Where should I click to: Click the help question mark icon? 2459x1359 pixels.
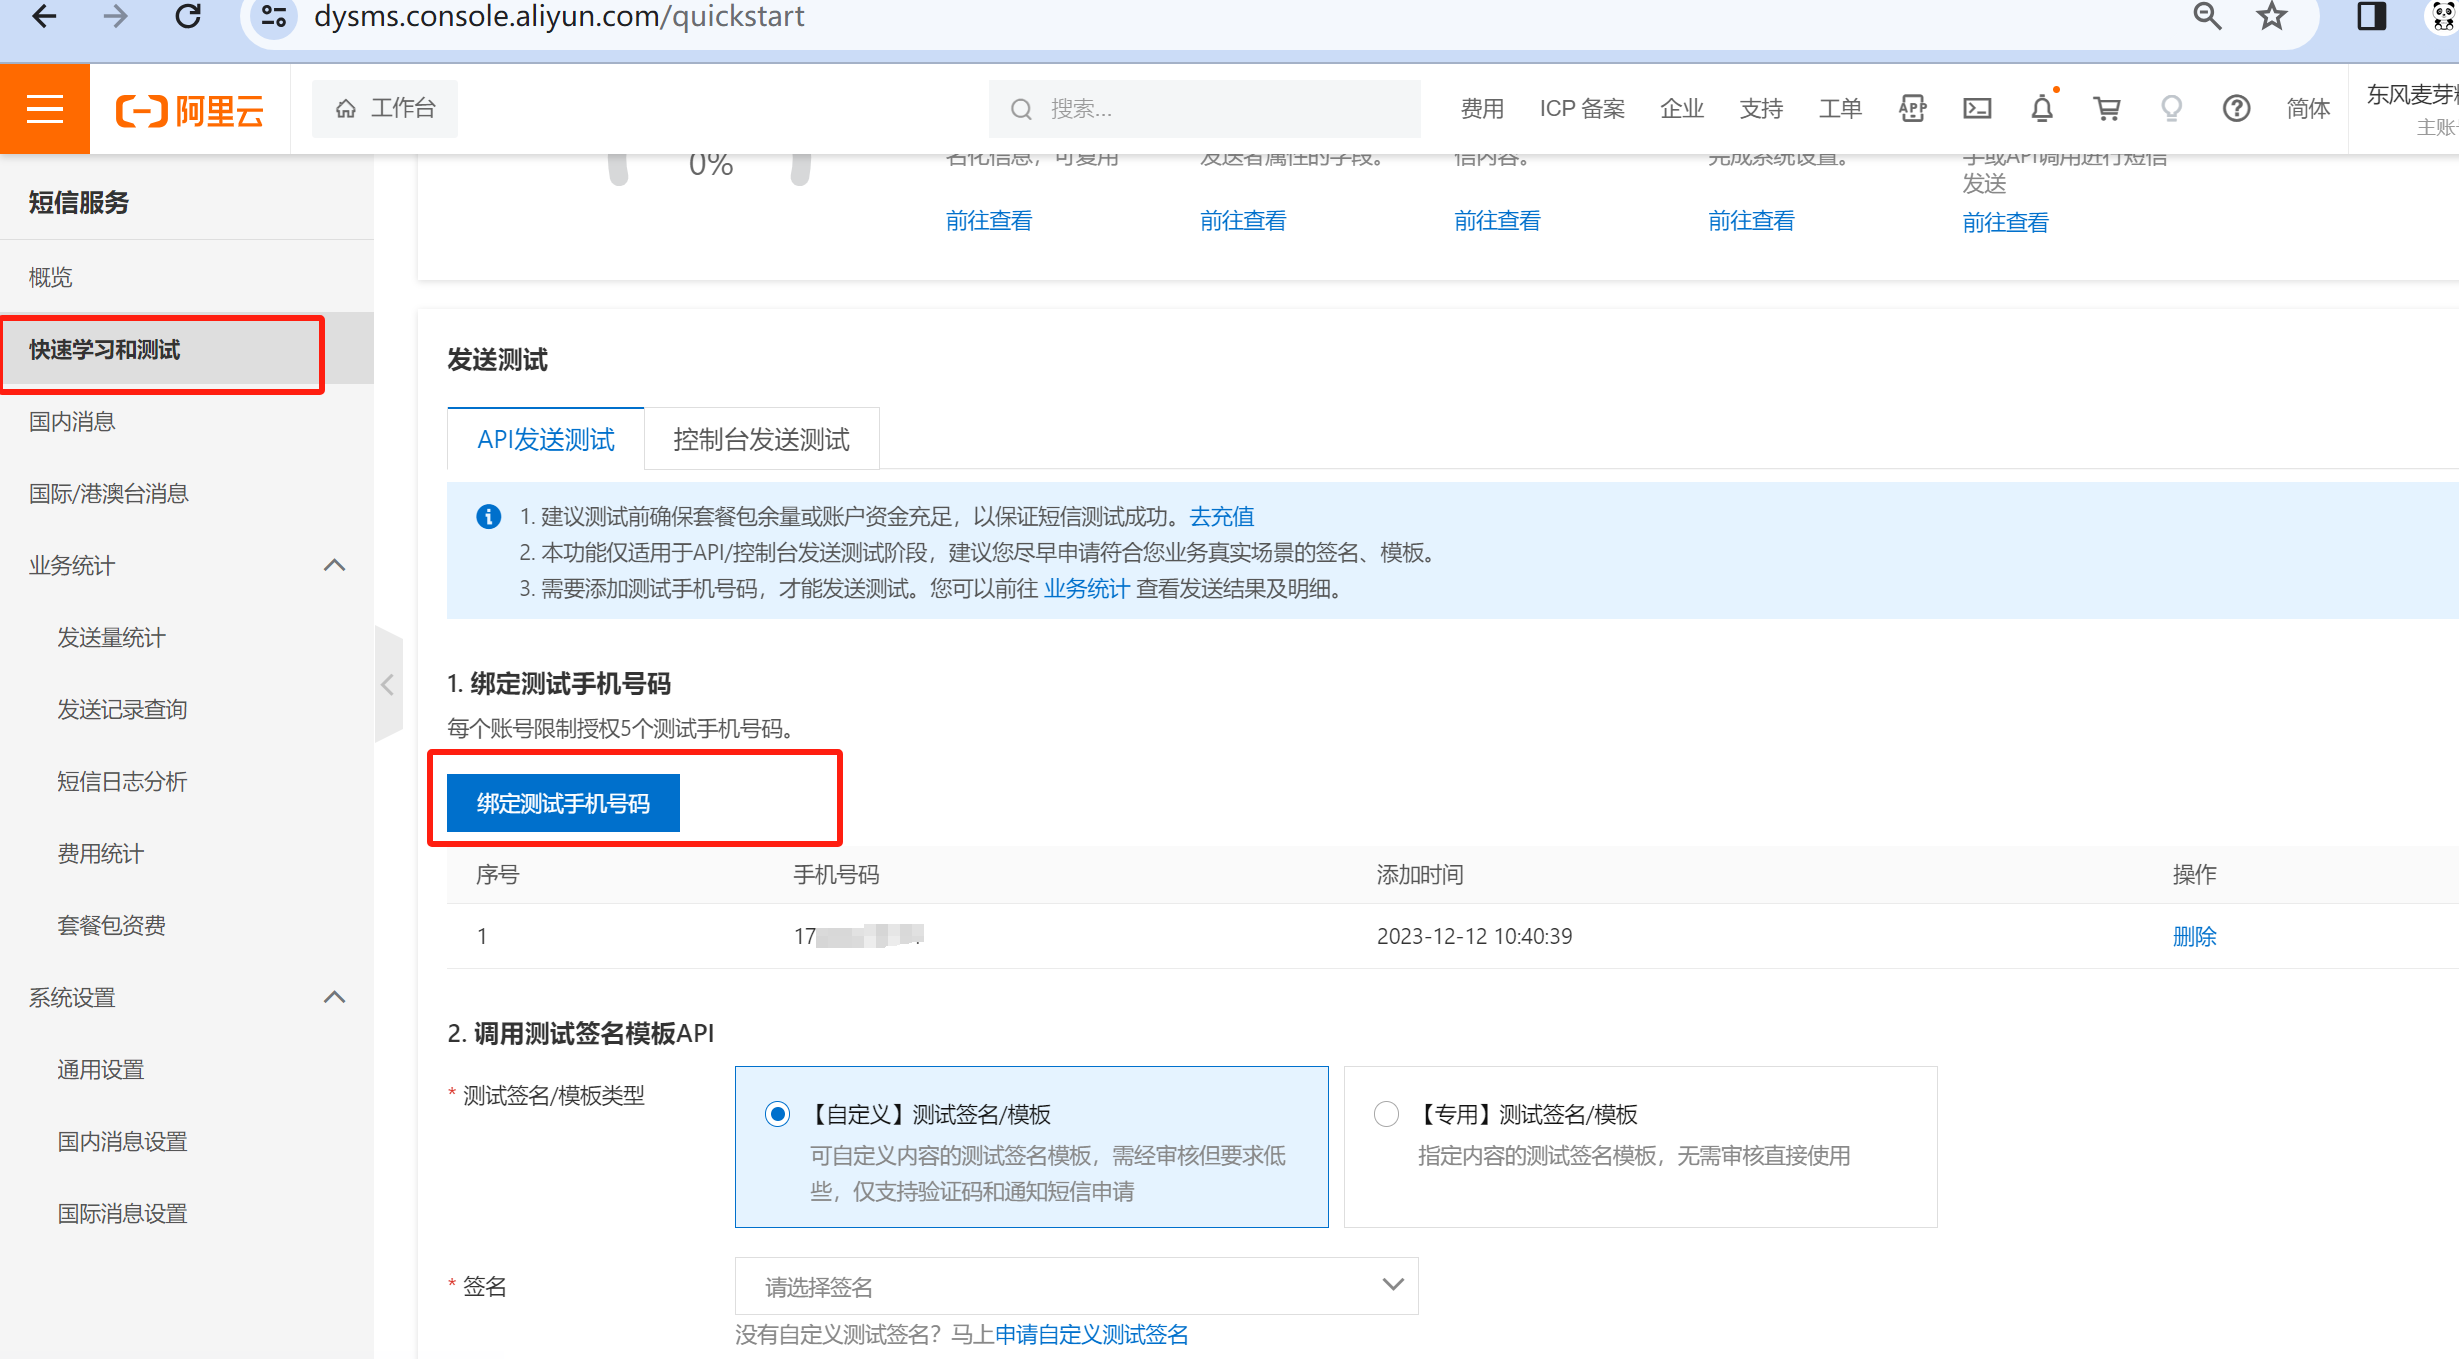click(x=2236, y=108)
